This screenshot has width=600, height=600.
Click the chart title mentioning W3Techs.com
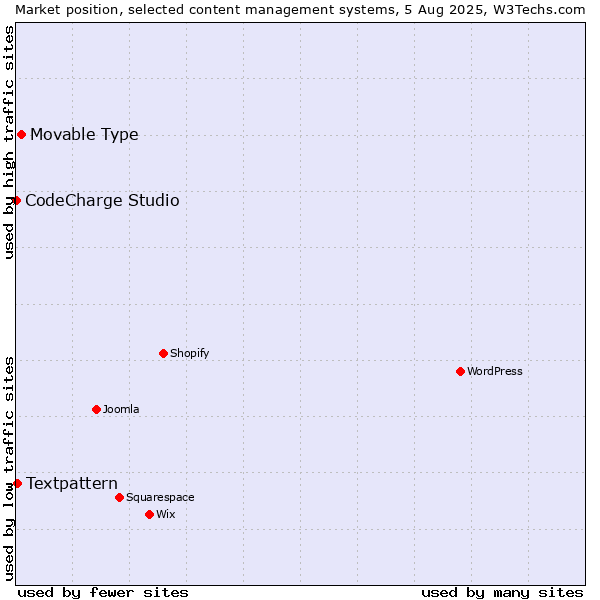pyautogui.click(x=300, y=10)
